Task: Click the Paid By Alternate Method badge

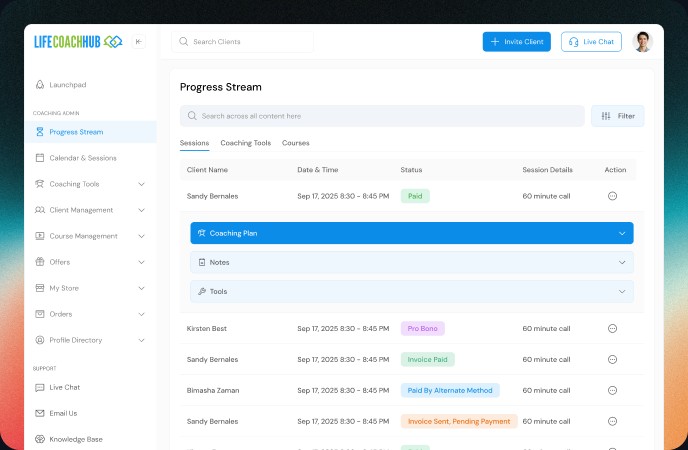Action: (x=450, y=390)
